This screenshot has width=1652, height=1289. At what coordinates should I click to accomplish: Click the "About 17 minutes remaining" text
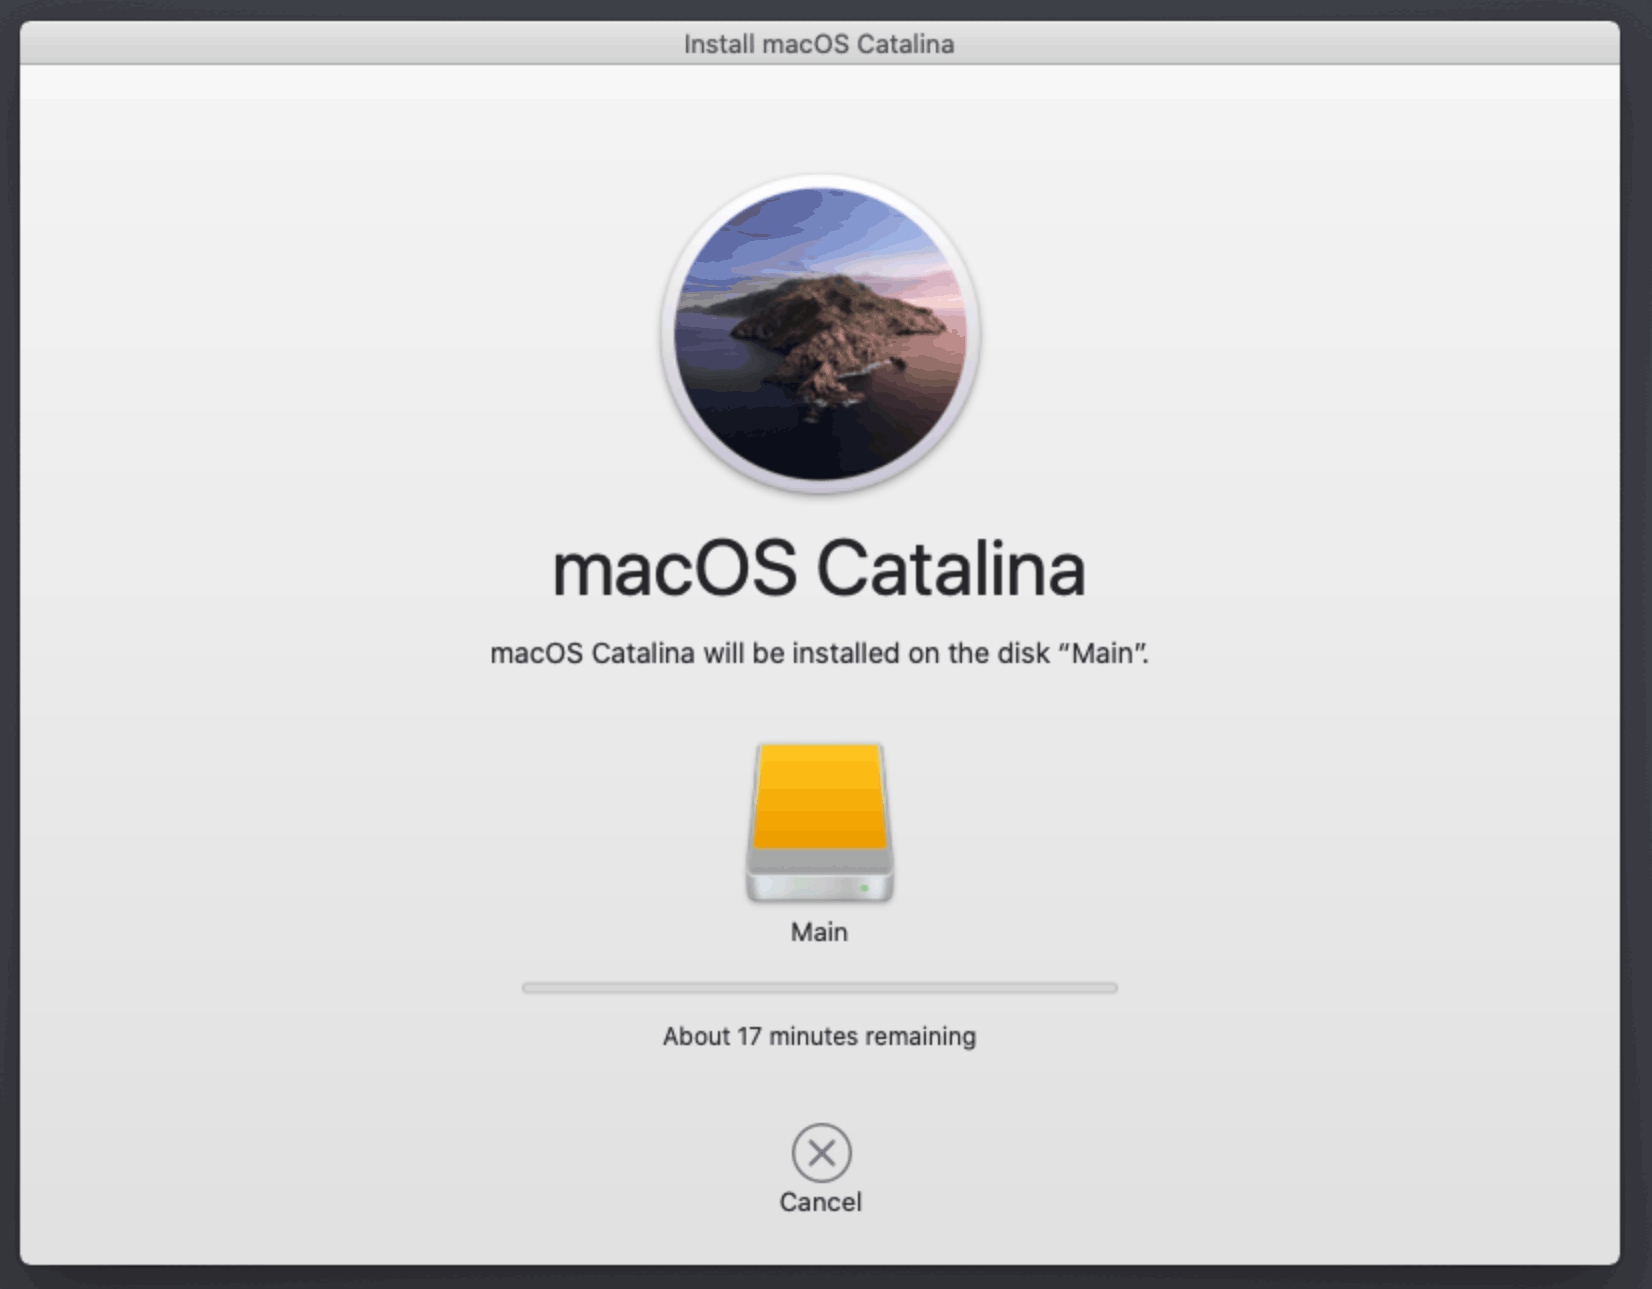[x=819, y=1036]
